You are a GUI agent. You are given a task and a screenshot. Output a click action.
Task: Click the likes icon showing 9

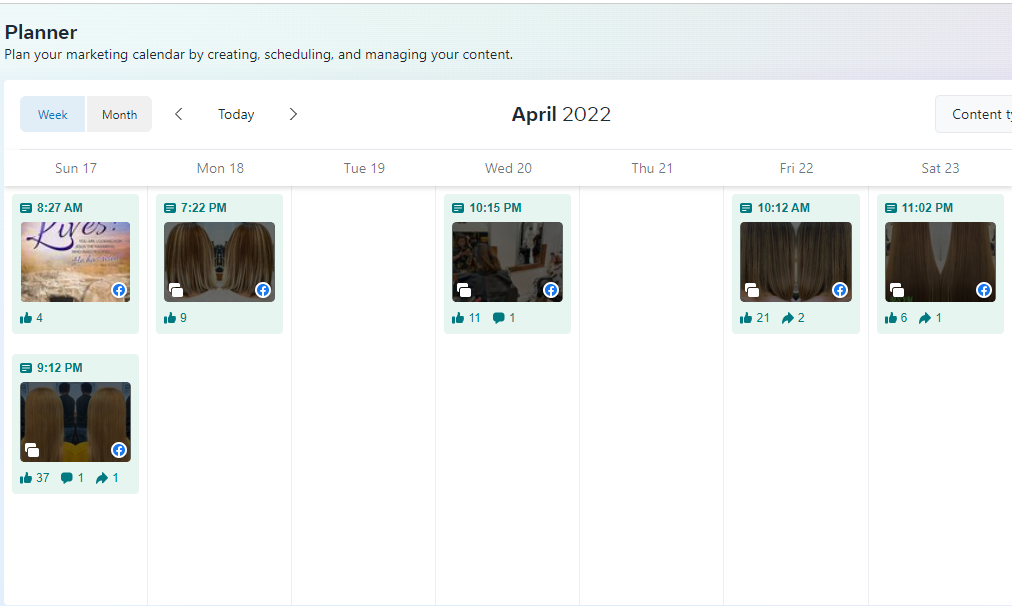pyautogui.click(x=170, y=318)
